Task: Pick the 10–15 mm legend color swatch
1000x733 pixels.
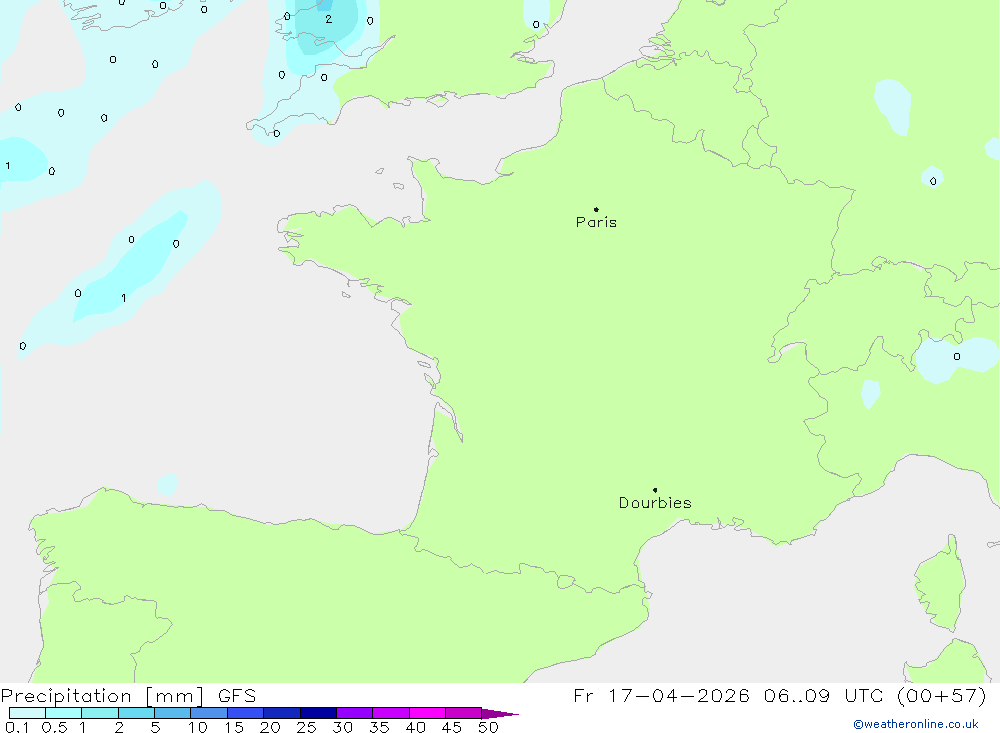Action: [209, 713]
